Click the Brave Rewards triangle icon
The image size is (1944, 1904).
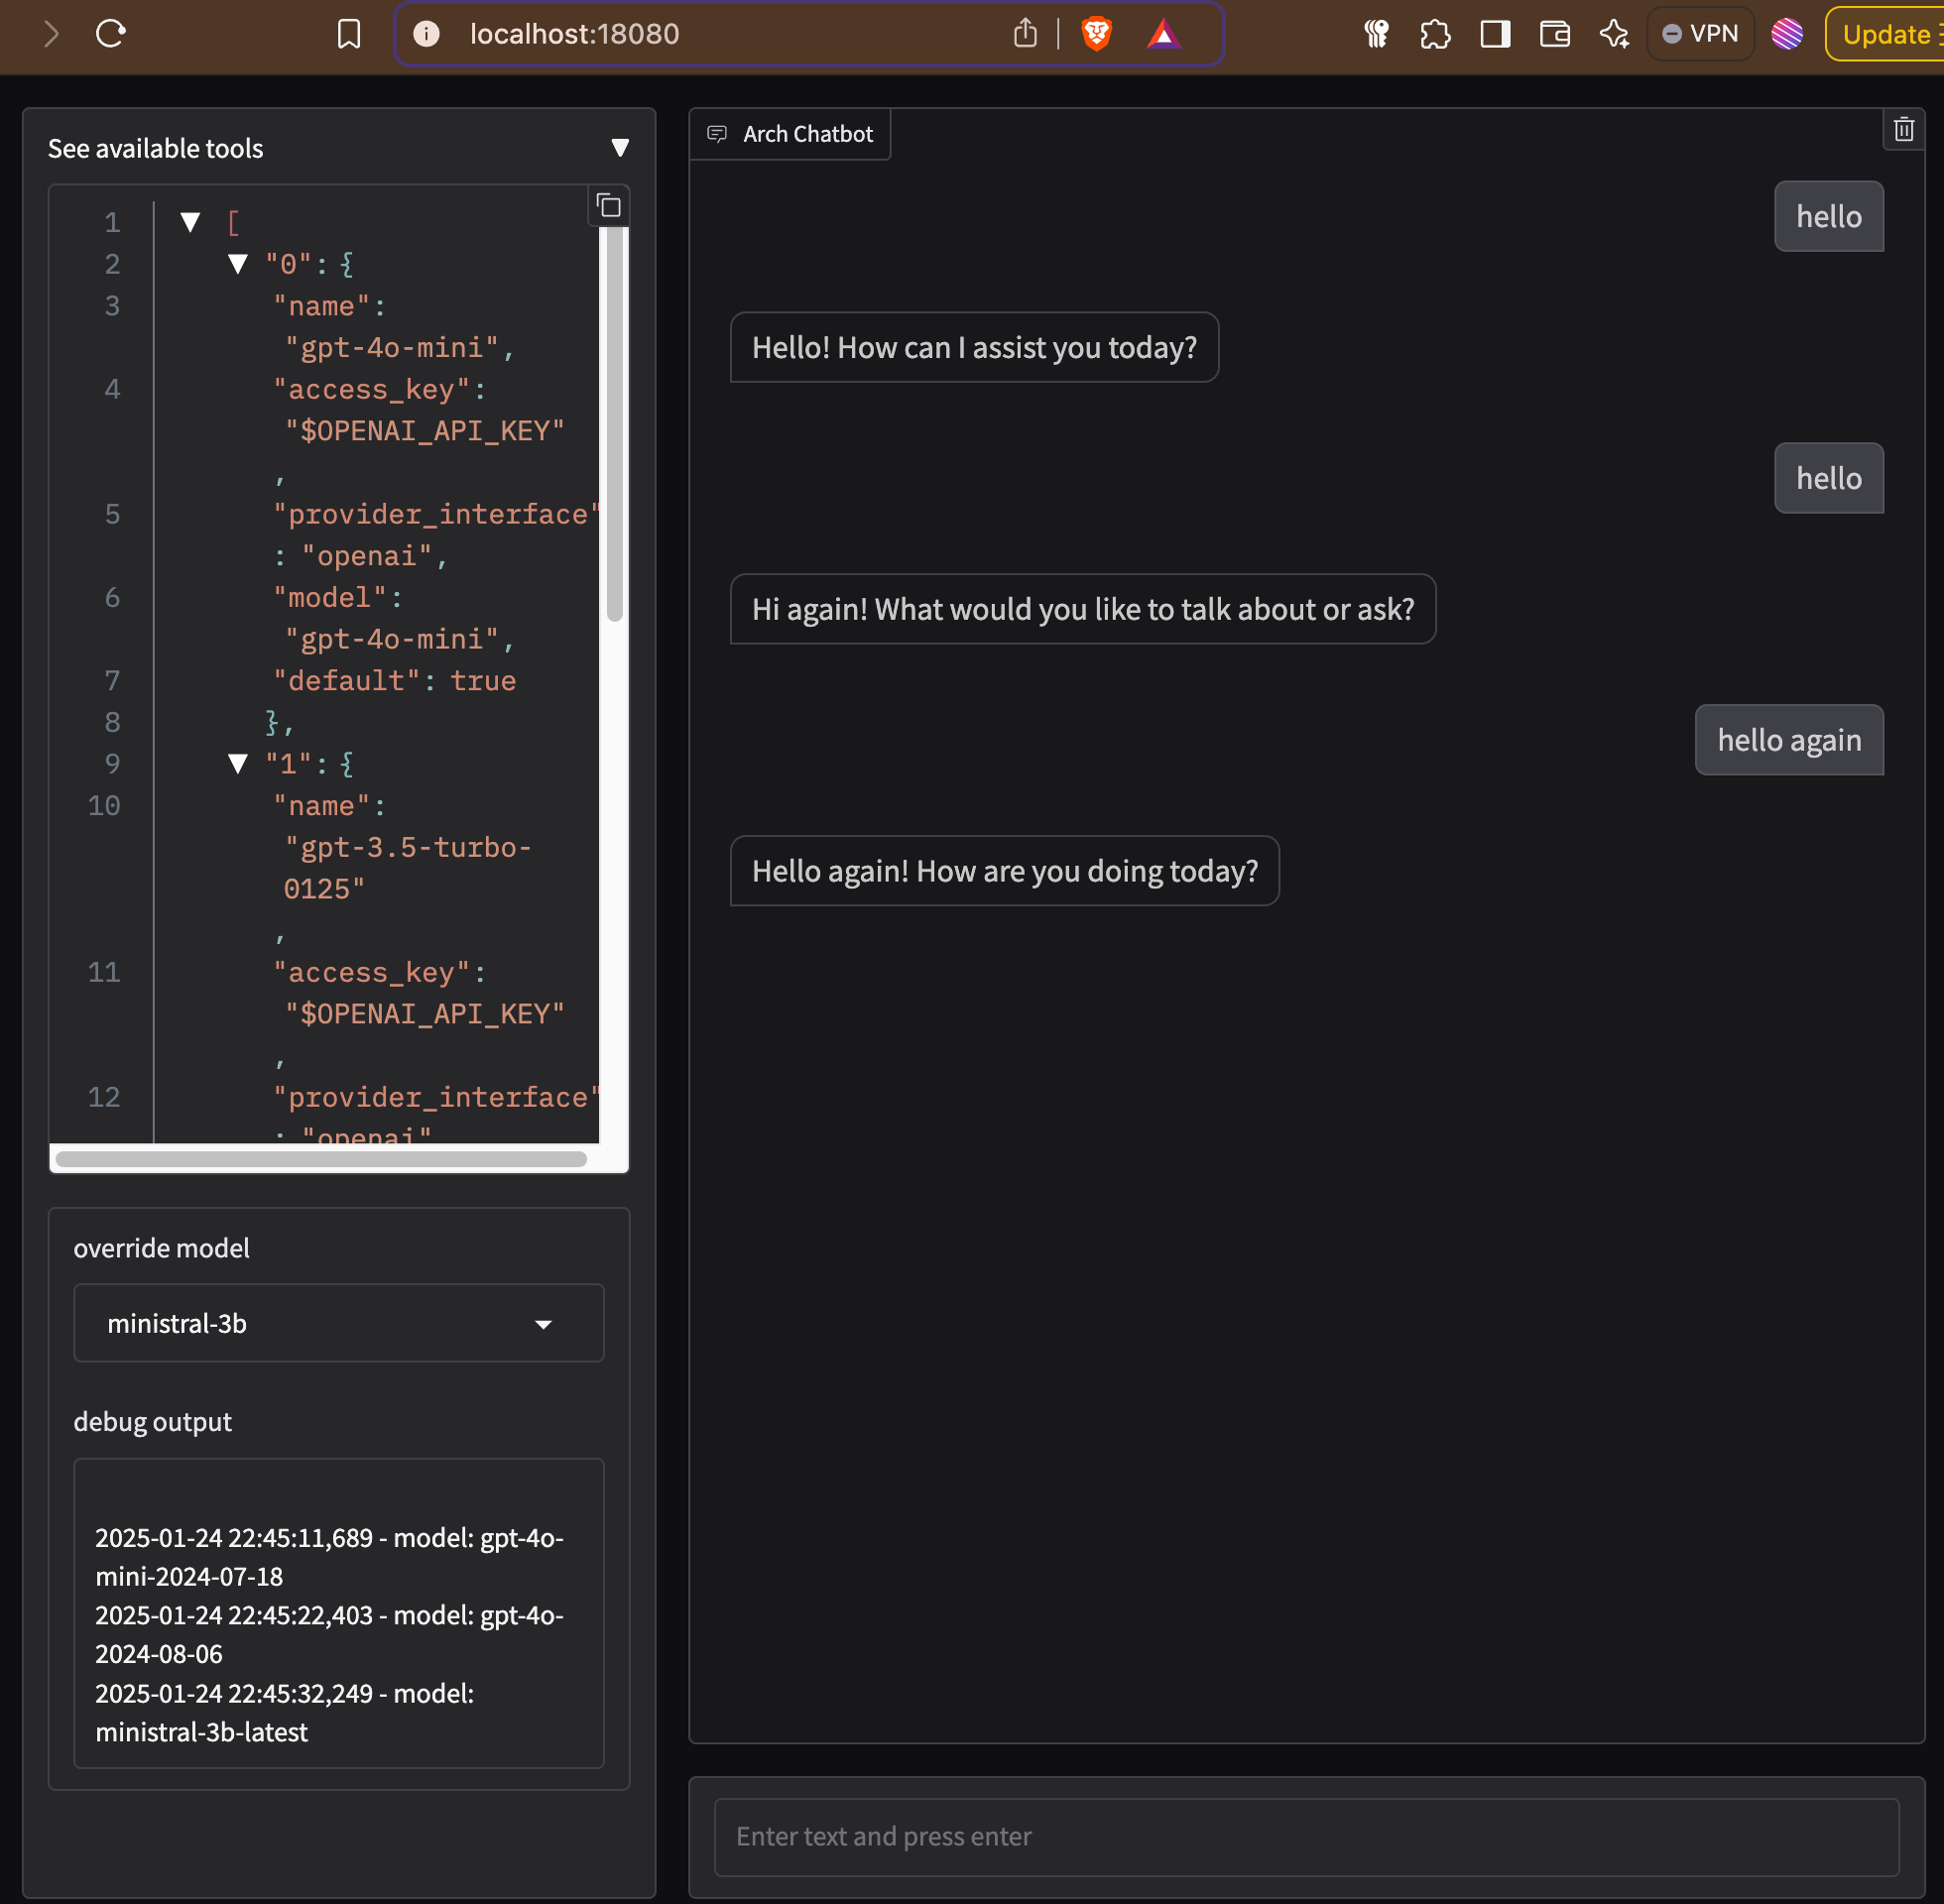point(1163,34)
